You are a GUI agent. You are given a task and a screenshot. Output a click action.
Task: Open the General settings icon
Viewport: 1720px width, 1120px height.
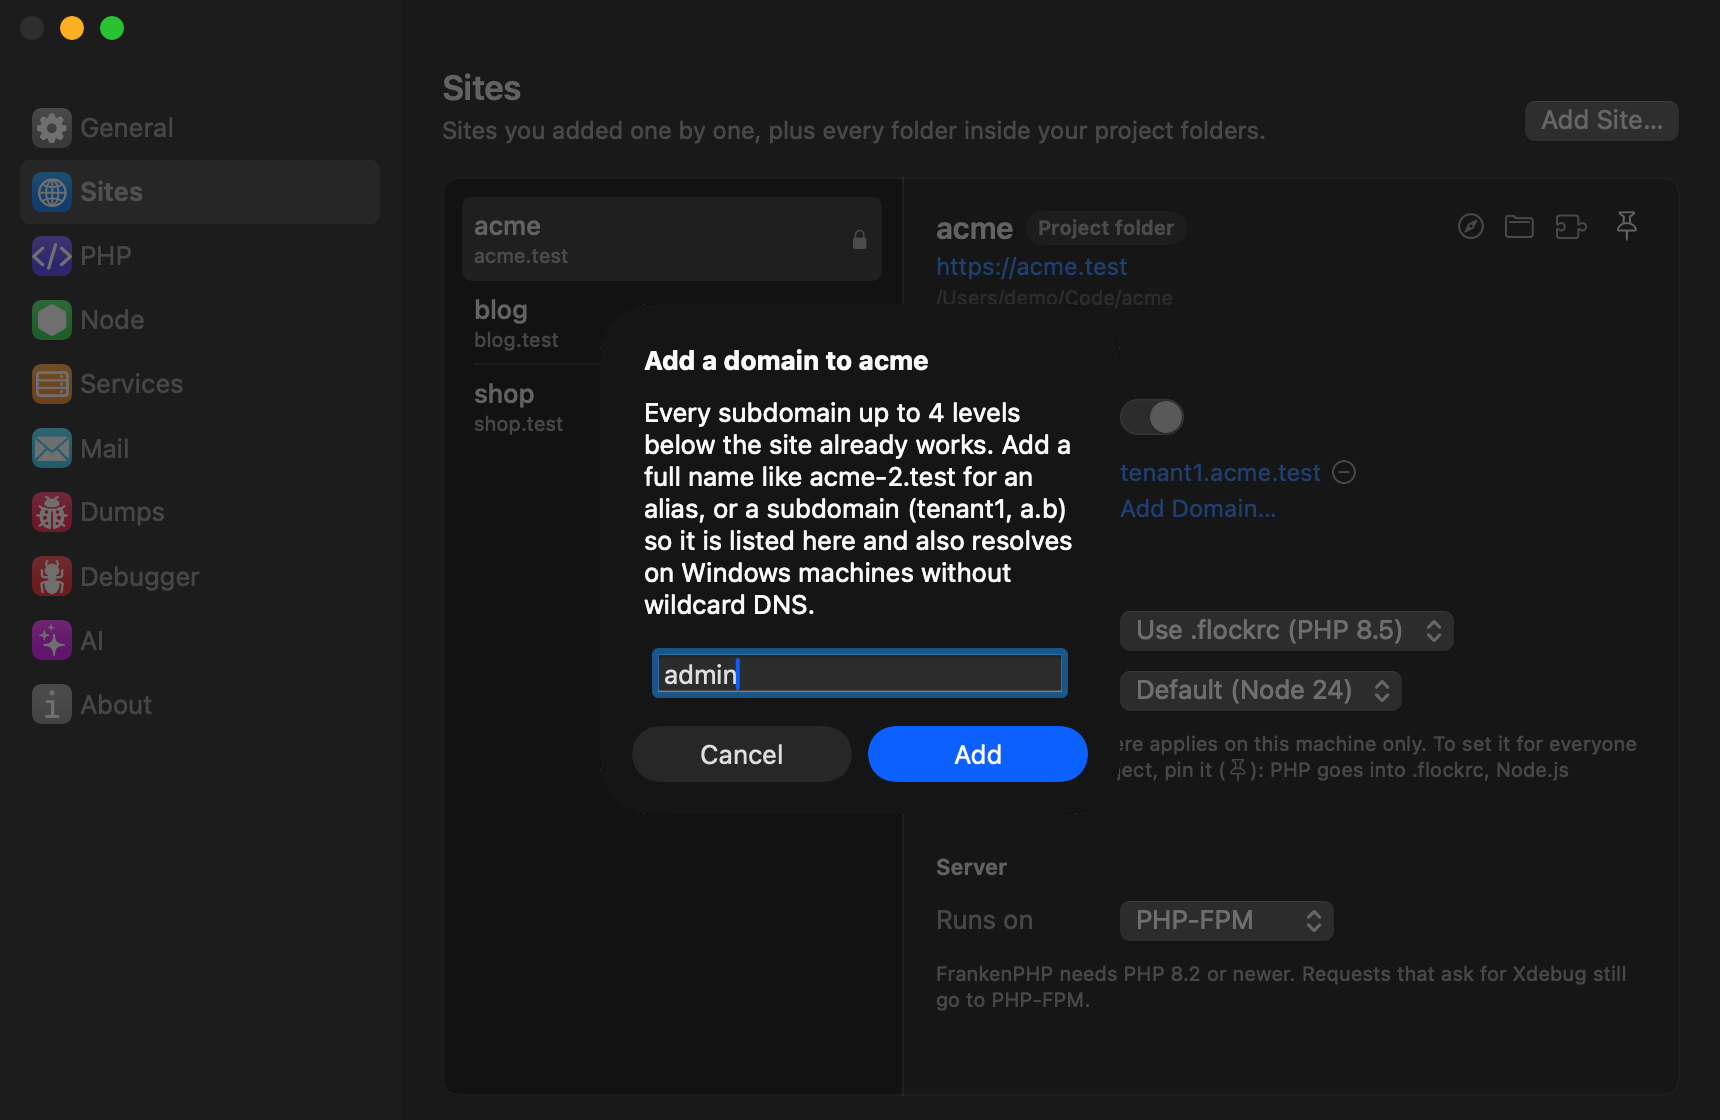[x=52, y=128]
